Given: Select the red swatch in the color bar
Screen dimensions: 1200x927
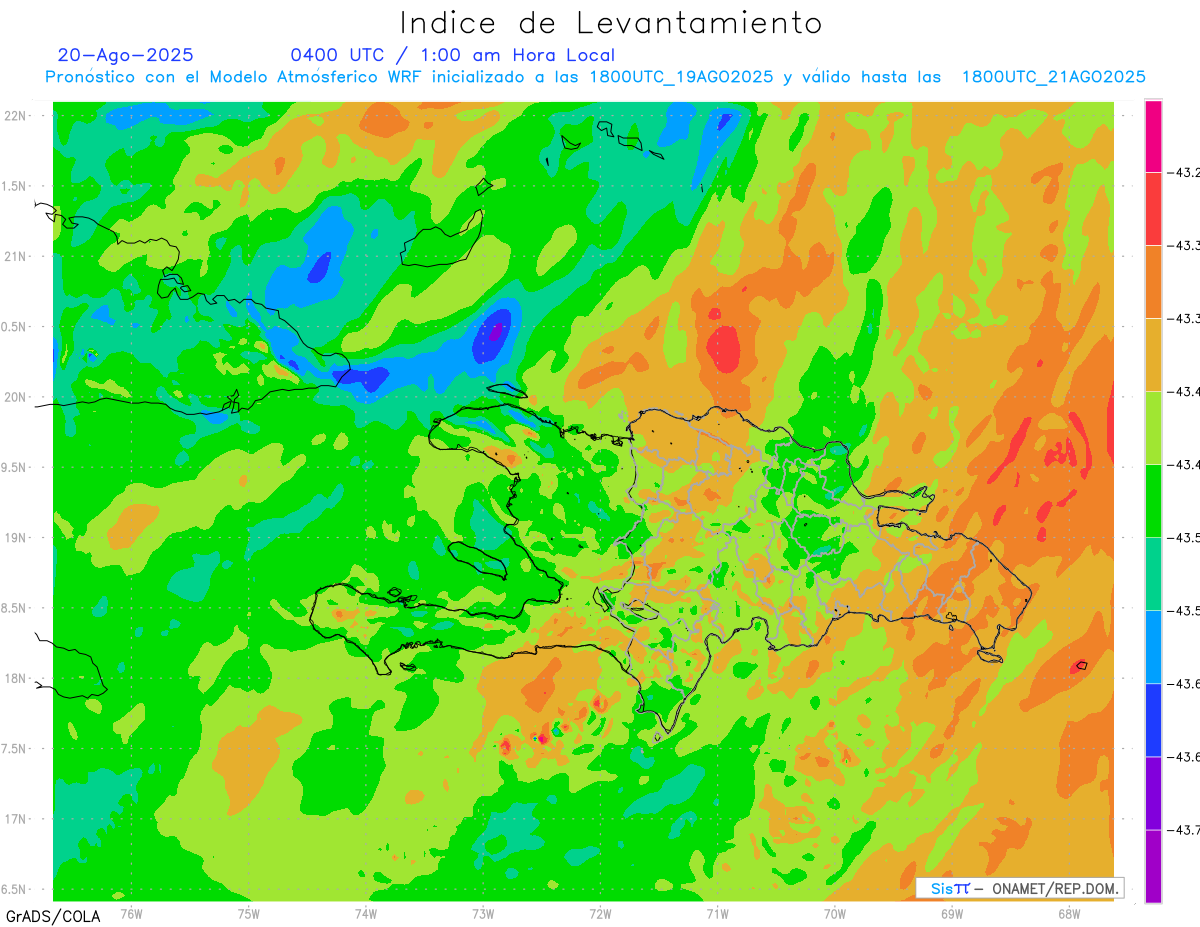Looking at the screenshot, I should pos(1153,209).
